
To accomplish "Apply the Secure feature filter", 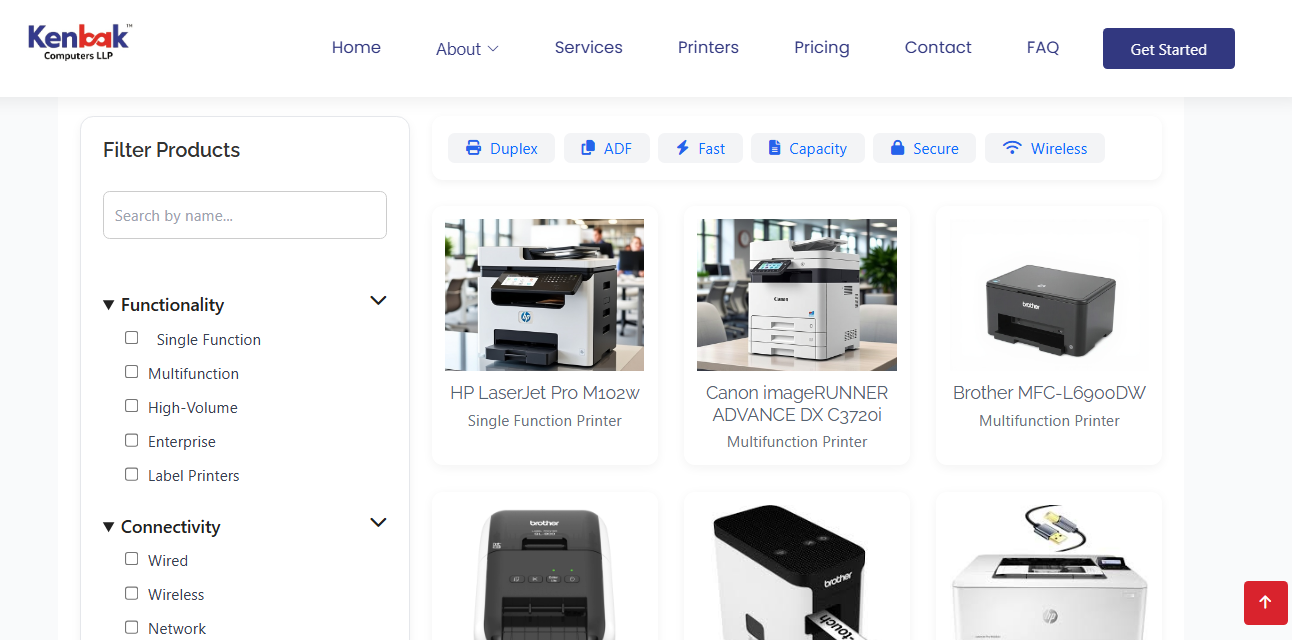I will pos(925,148).
